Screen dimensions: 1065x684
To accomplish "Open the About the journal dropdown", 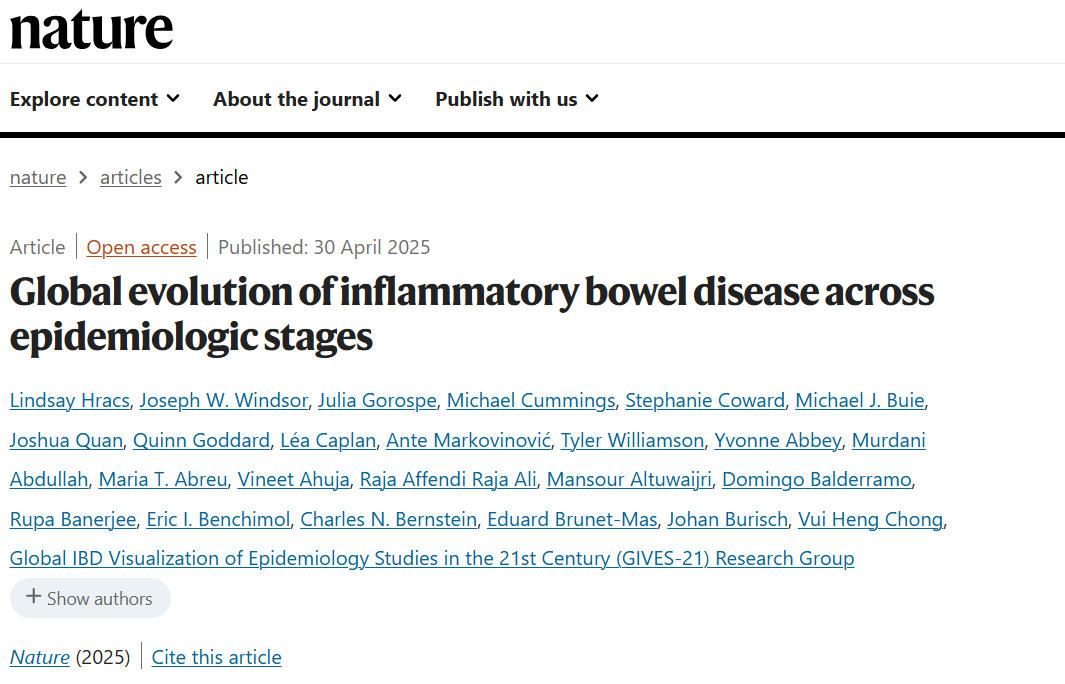I will coord(308,99).
